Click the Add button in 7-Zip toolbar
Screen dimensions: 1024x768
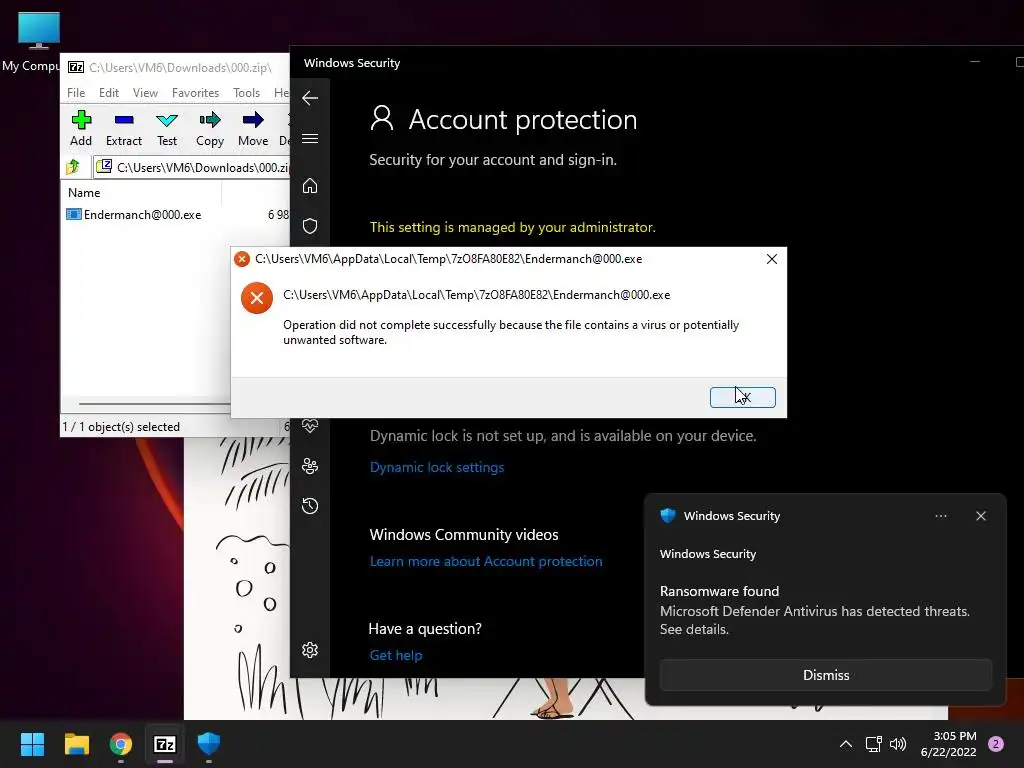(x=81, y=129)
